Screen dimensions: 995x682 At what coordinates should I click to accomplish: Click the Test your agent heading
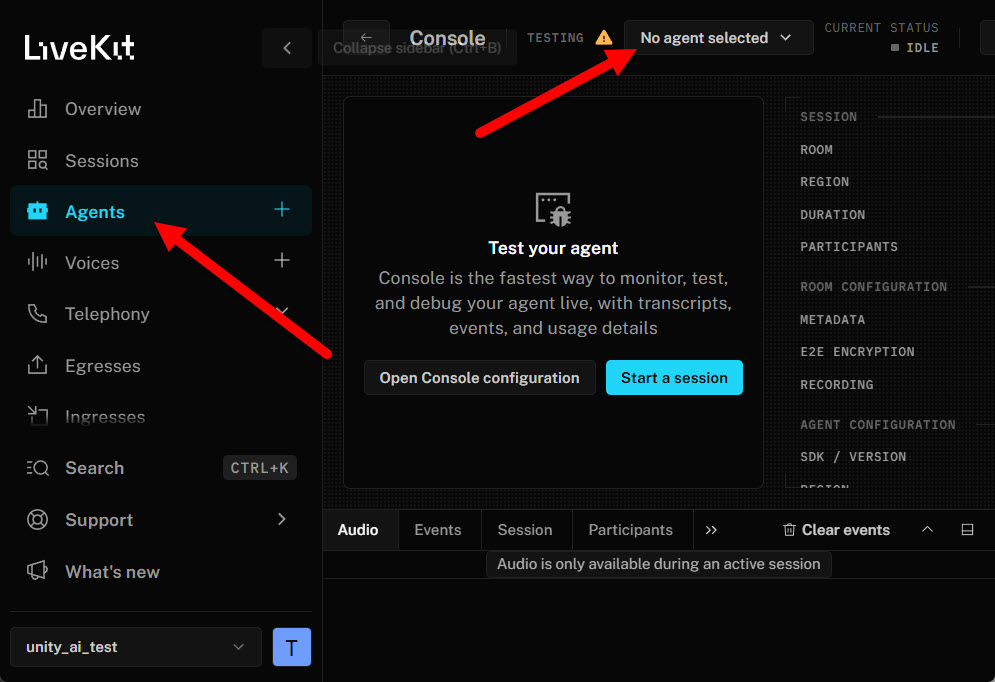pos(553,248)
